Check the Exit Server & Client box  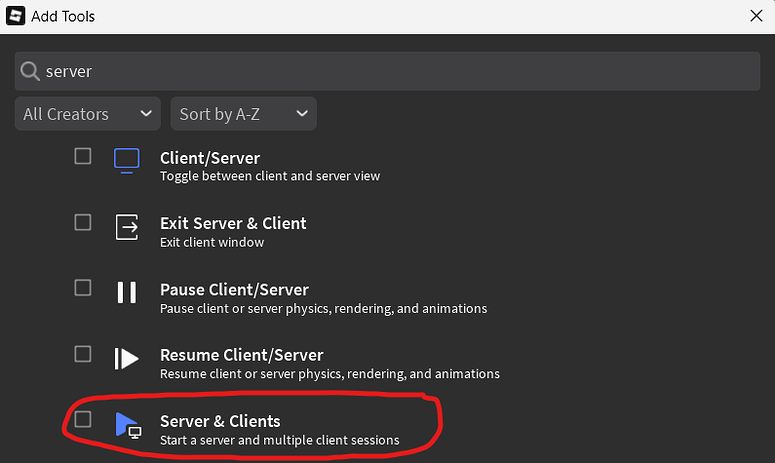click(x=83, y=222)
